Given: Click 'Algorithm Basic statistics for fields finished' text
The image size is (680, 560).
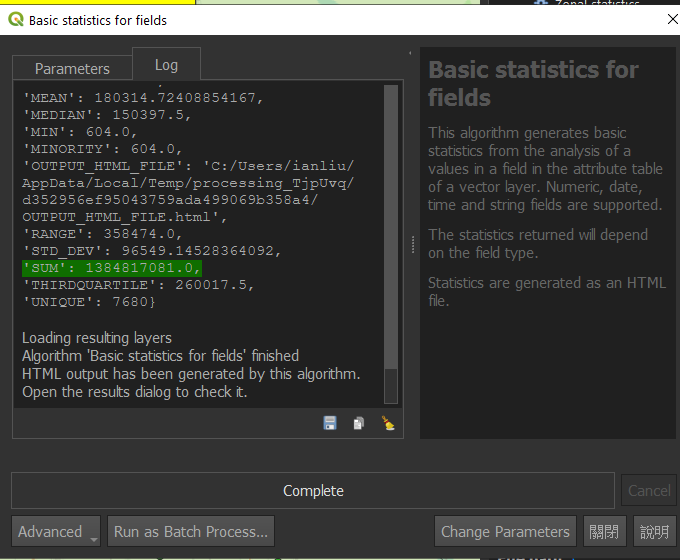Looking at the screenshot, I should [x=160, y=356].
